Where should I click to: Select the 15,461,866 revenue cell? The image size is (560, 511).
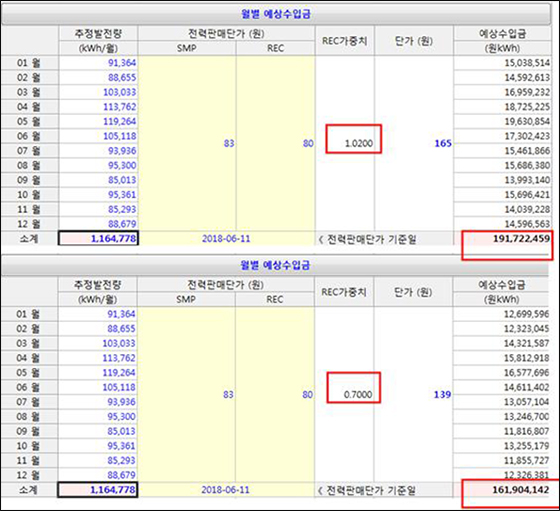tap(502, 151)
